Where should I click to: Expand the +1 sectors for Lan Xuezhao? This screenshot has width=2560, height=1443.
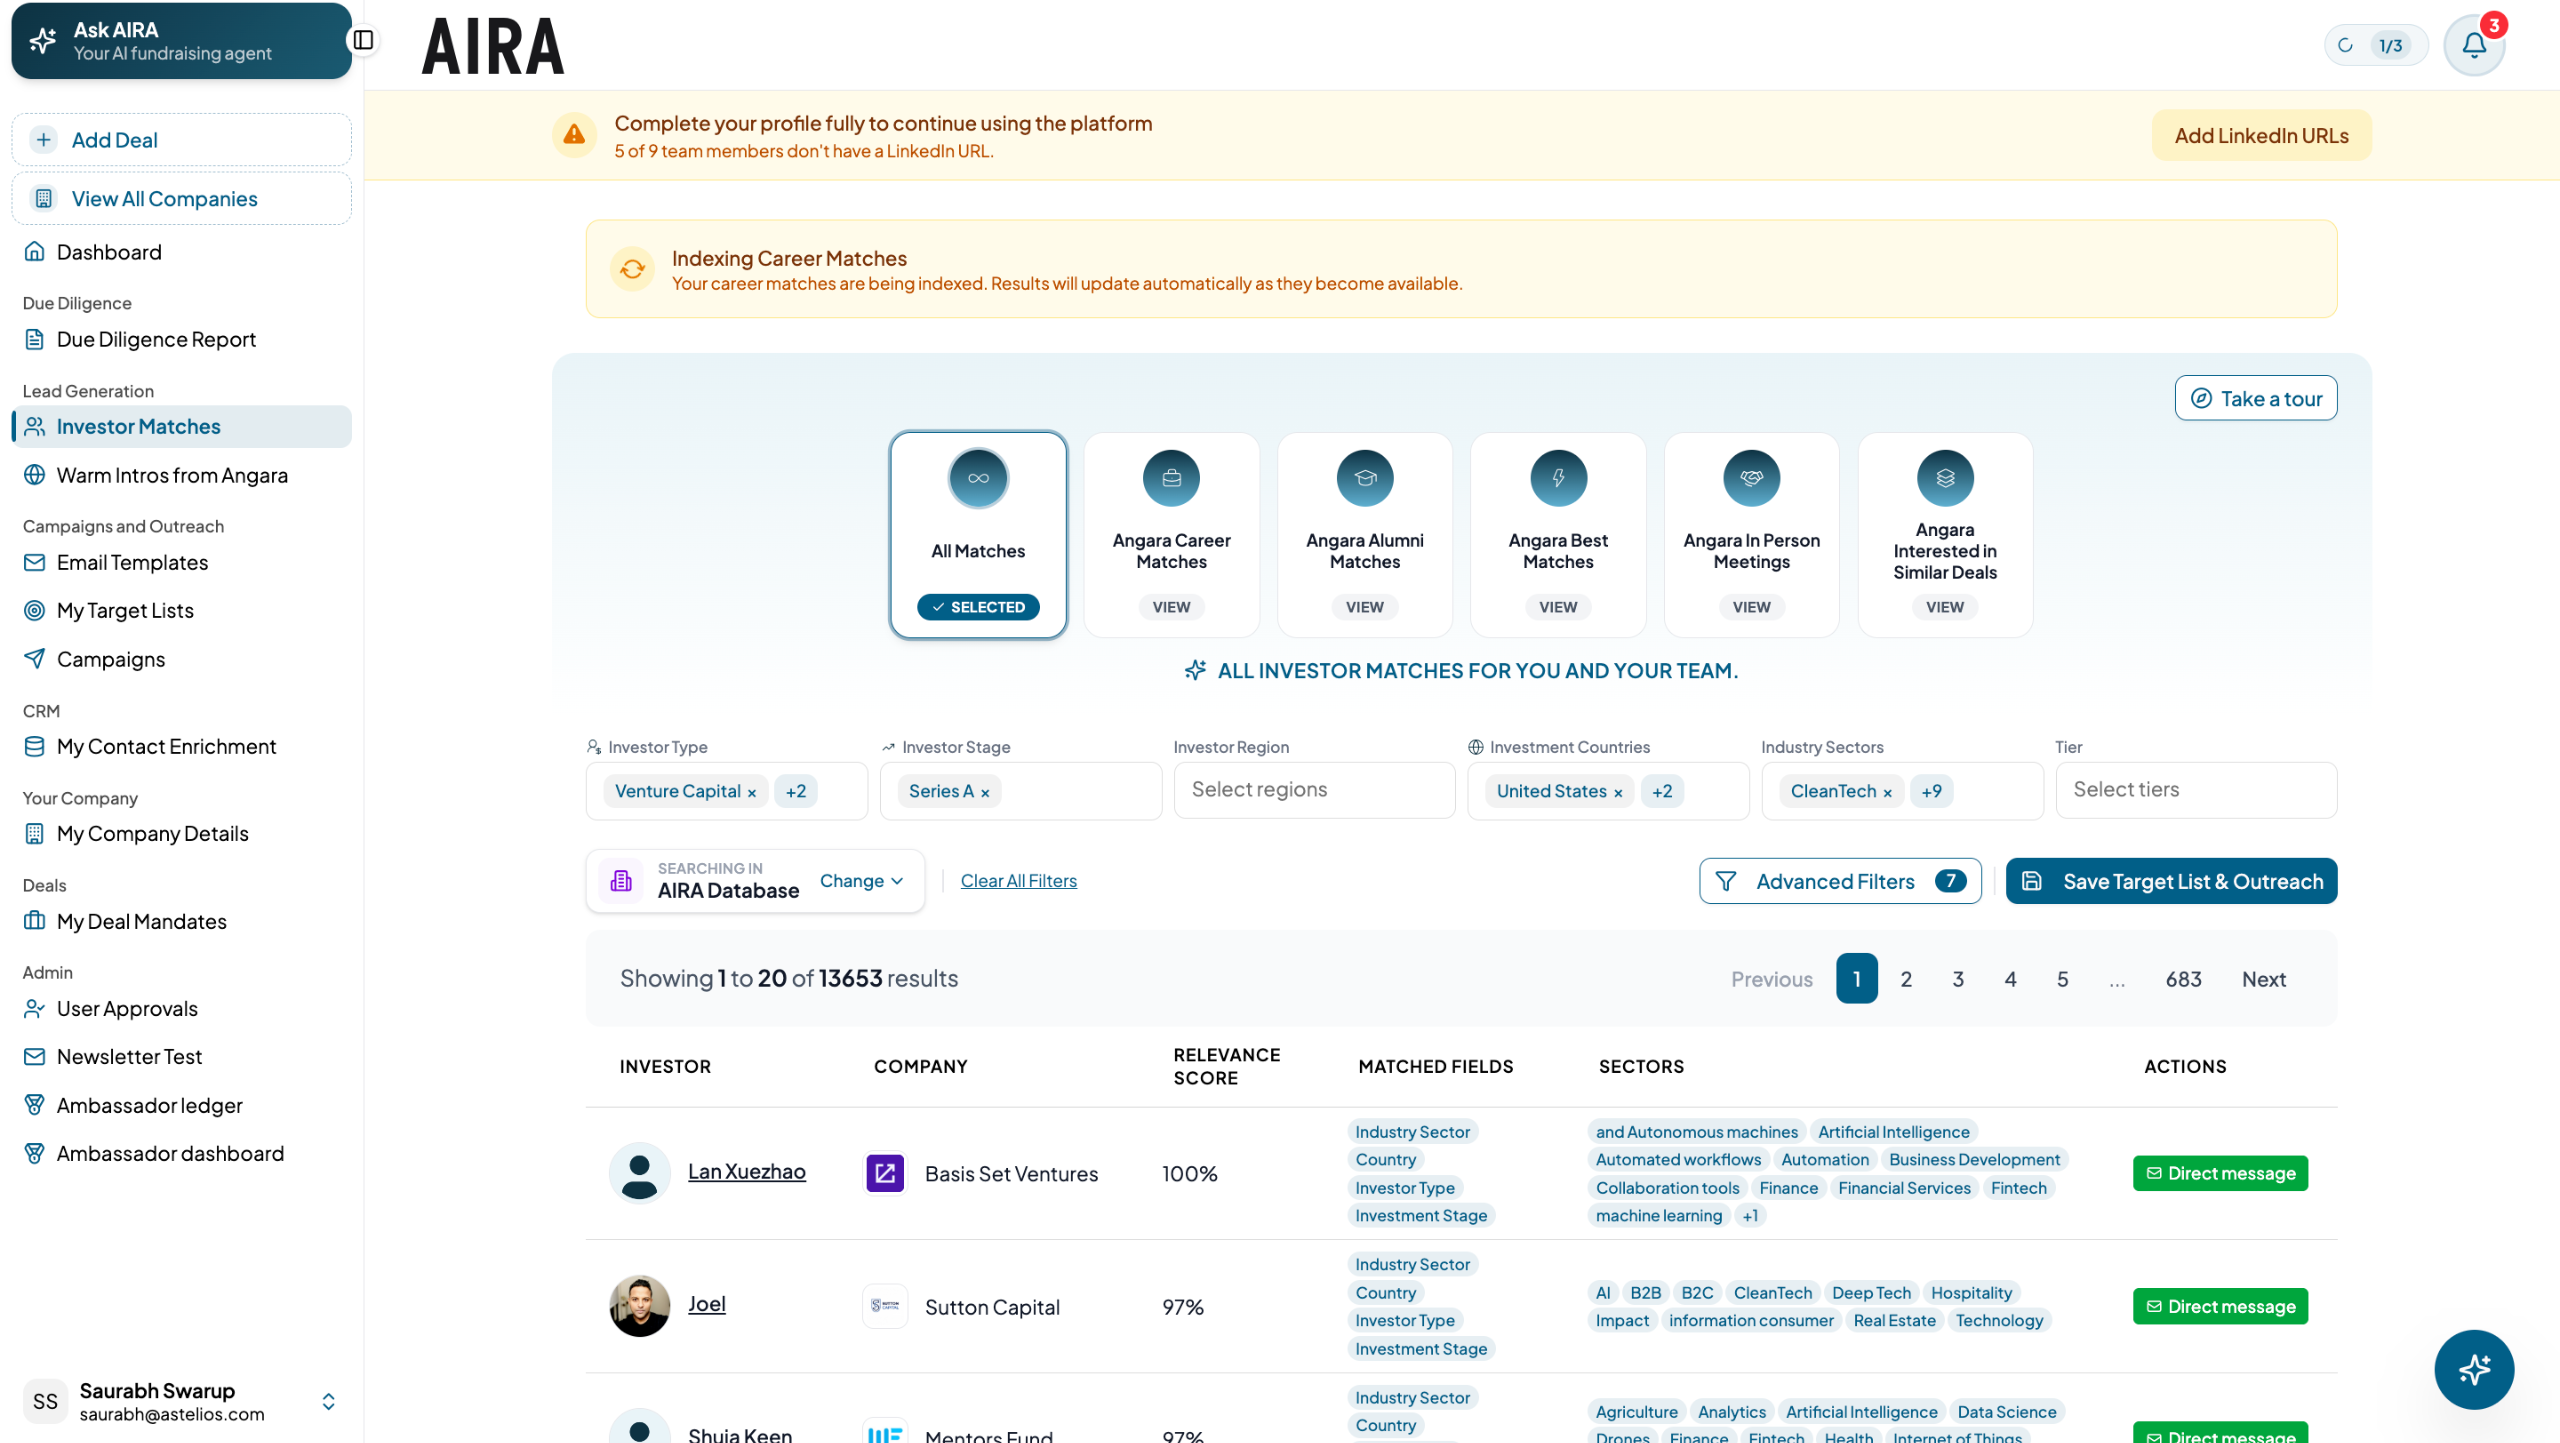point(1750,1216)
